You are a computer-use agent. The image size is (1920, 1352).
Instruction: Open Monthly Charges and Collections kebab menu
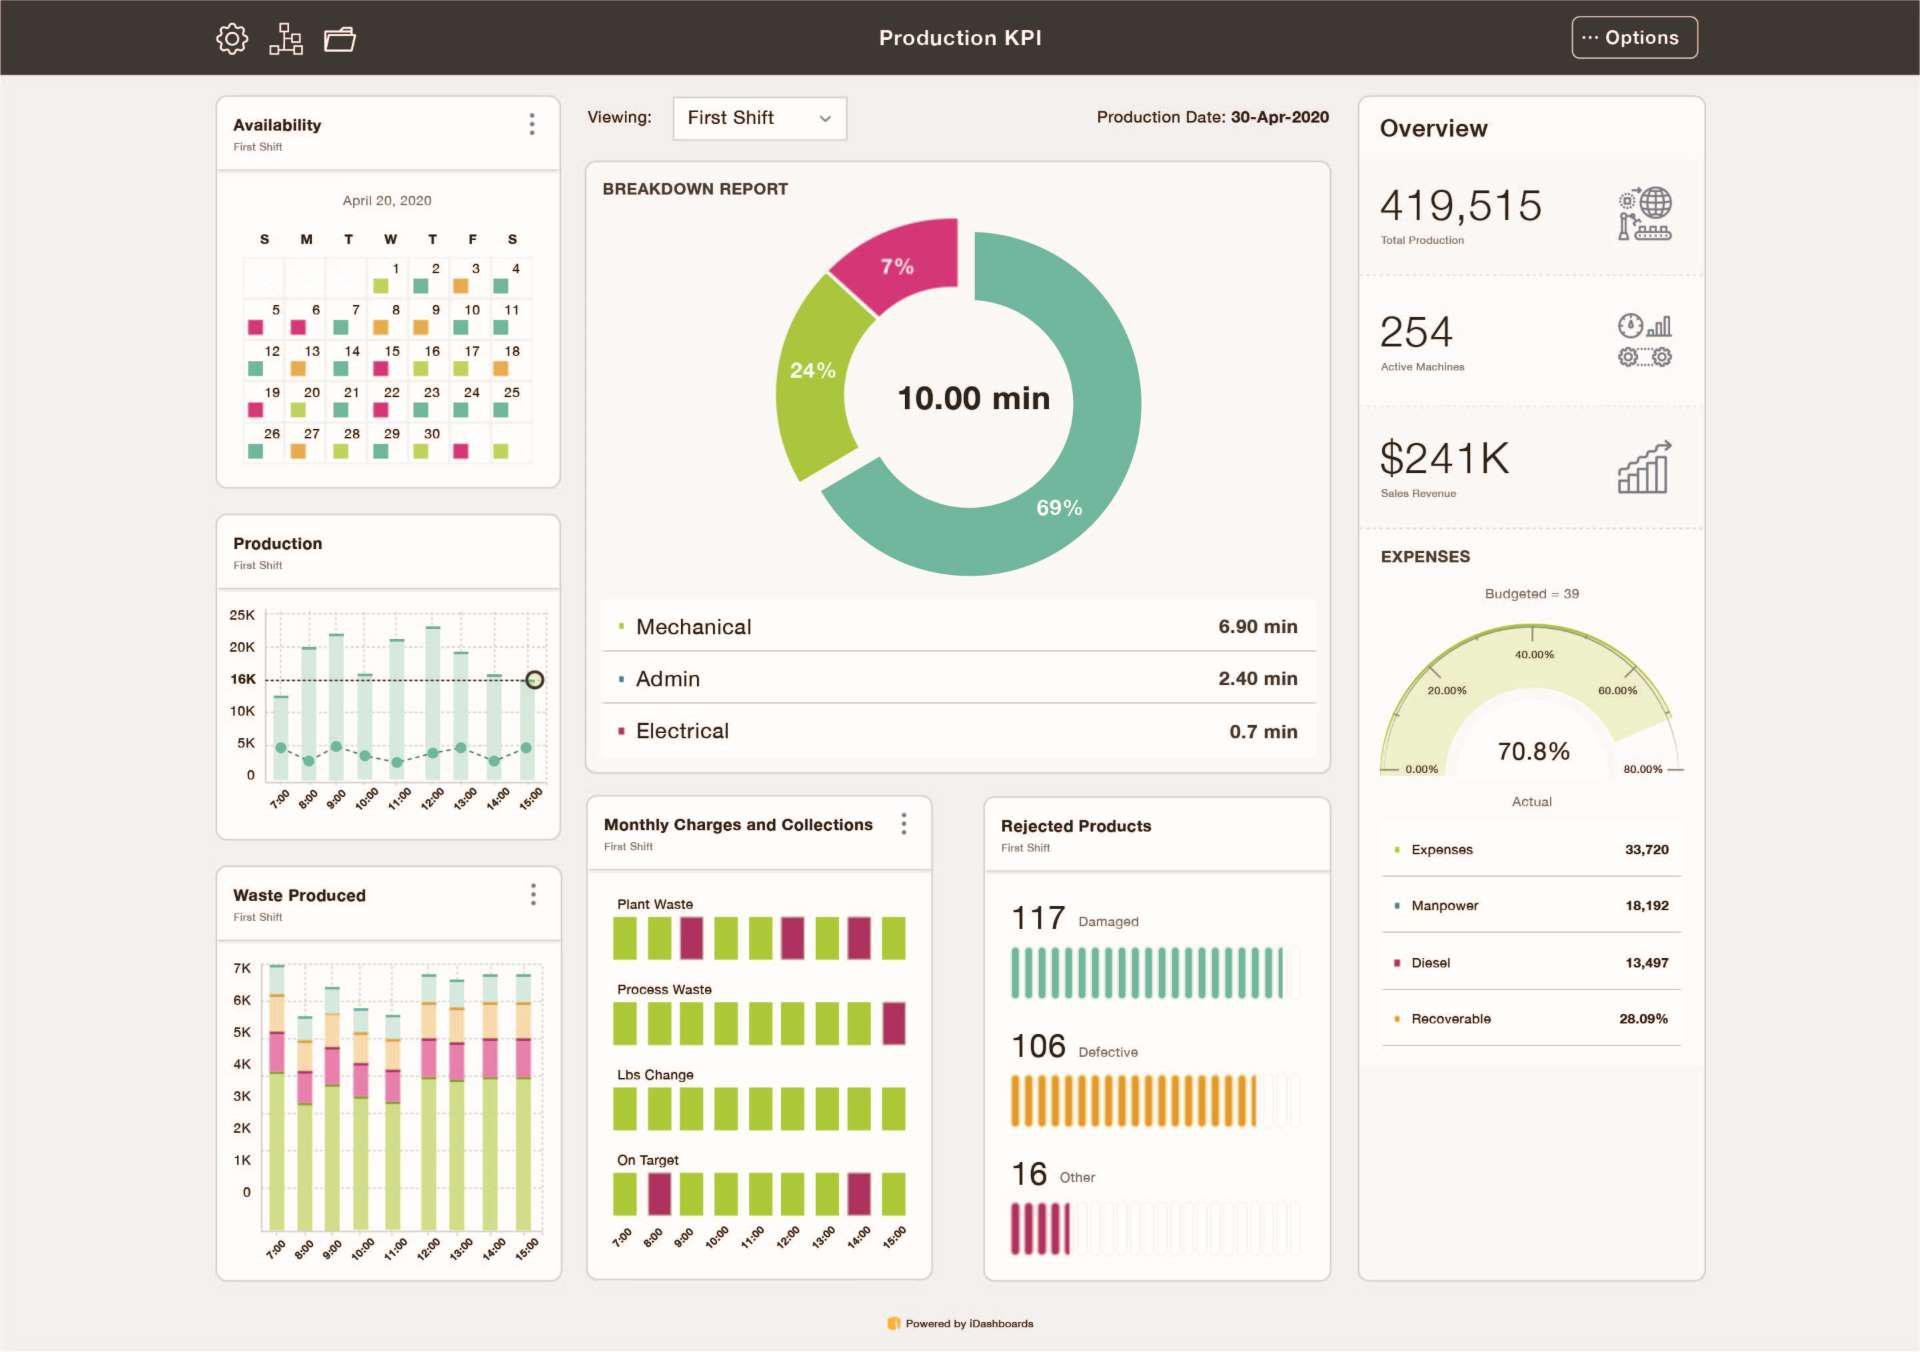click(x=904, y=823)
